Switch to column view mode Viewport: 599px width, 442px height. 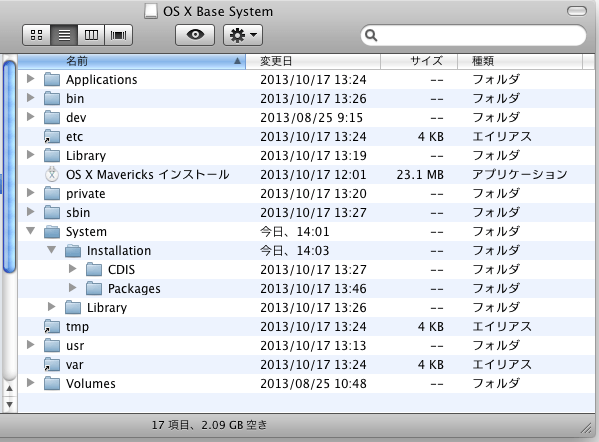91,35
